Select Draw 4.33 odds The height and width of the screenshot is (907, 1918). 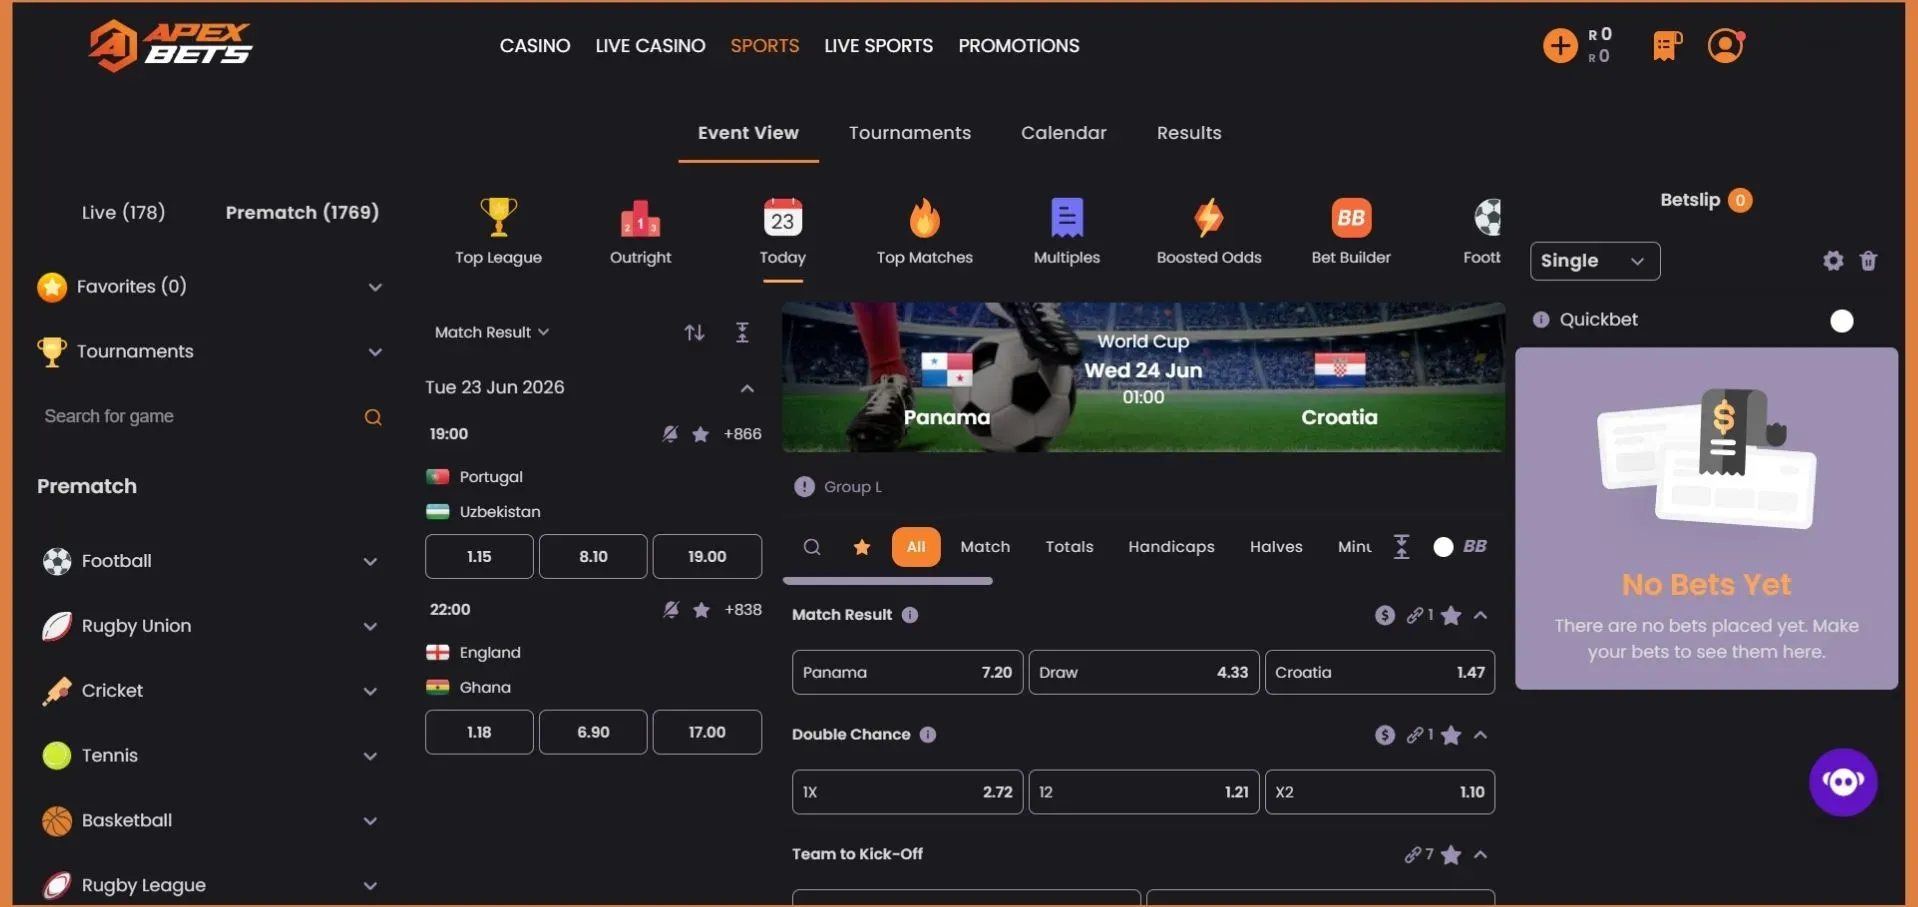pyautogui.click(x=1143, y=672)
